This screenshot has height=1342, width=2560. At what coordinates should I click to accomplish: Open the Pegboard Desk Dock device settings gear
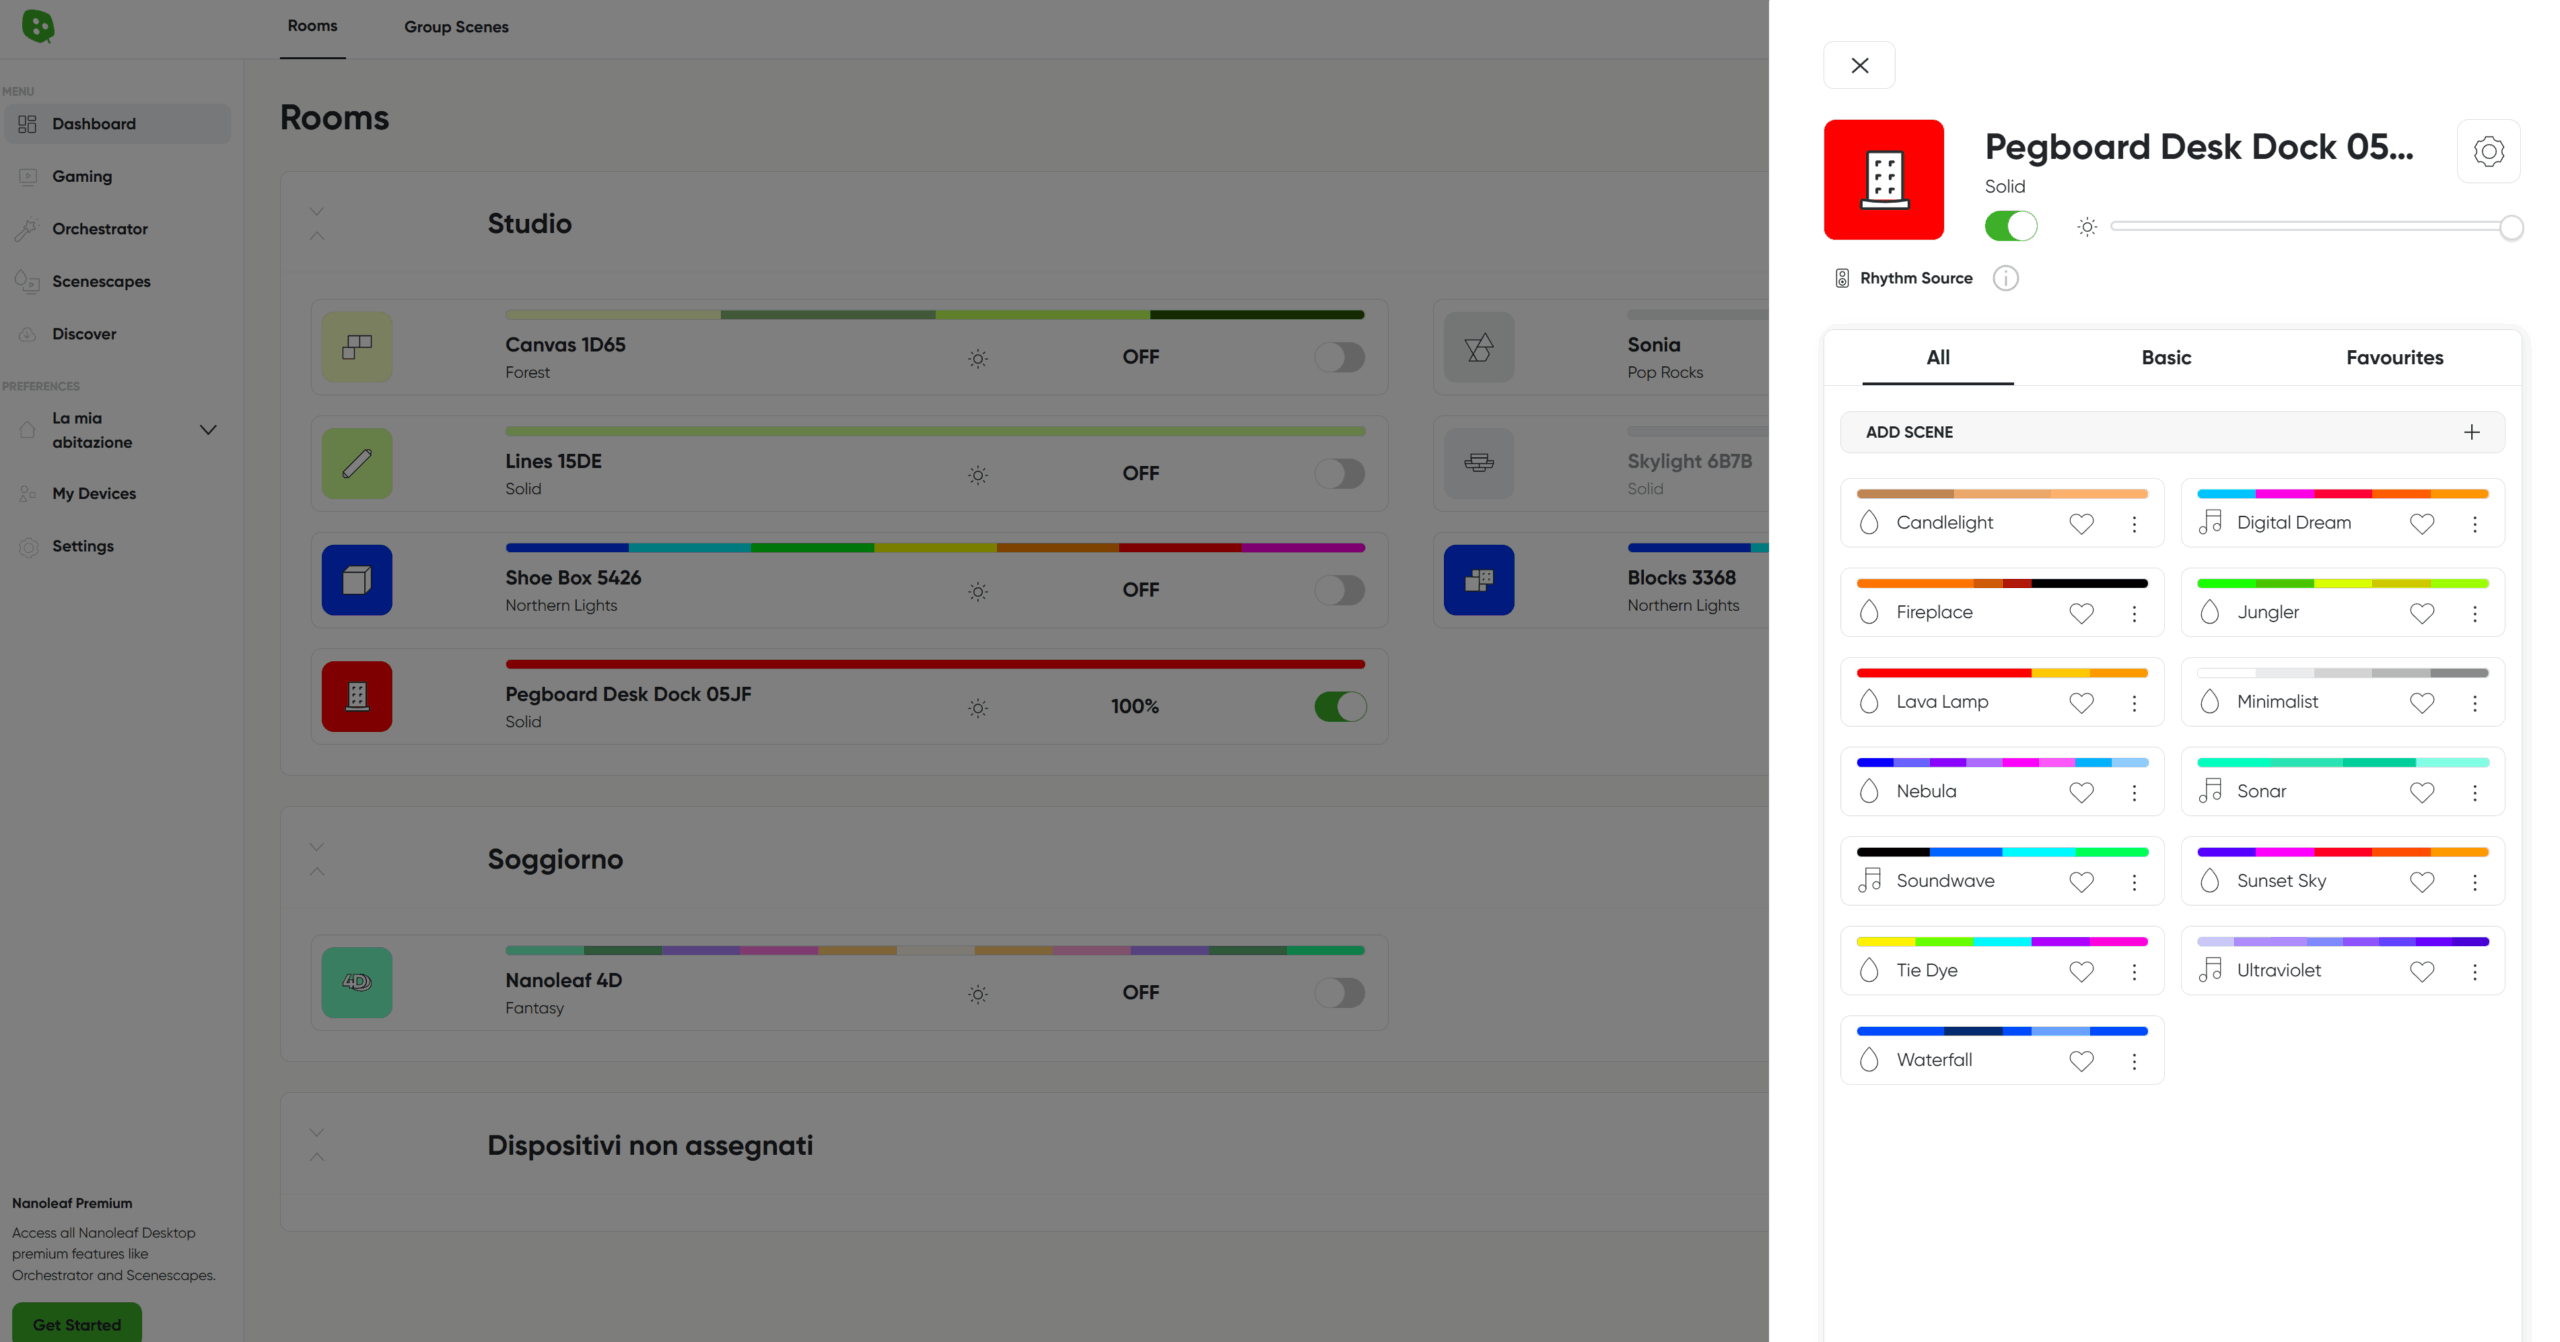pyautogui.click(x=2488, y=151)
